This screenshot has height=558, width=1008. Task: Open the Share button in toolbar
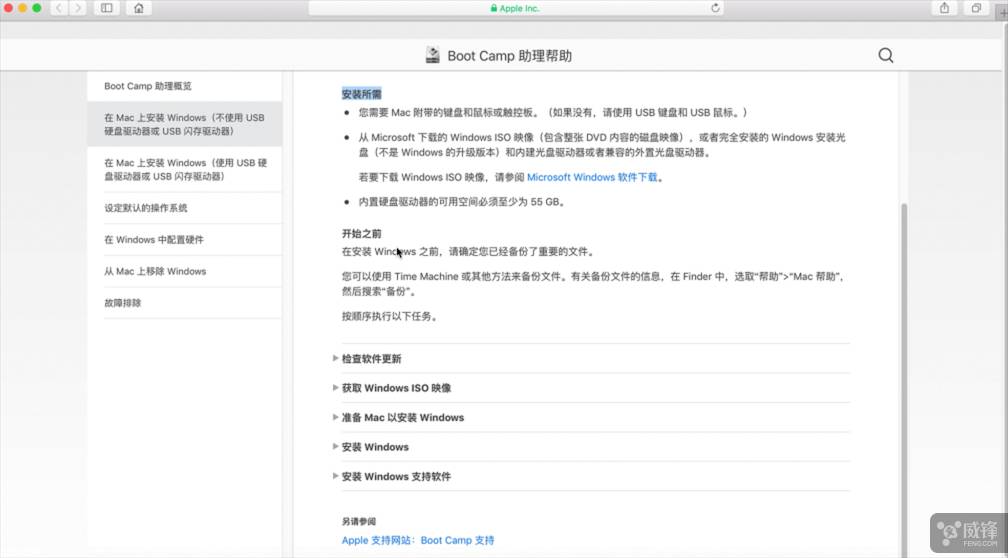pyautogui.click(x=944, y=8)
